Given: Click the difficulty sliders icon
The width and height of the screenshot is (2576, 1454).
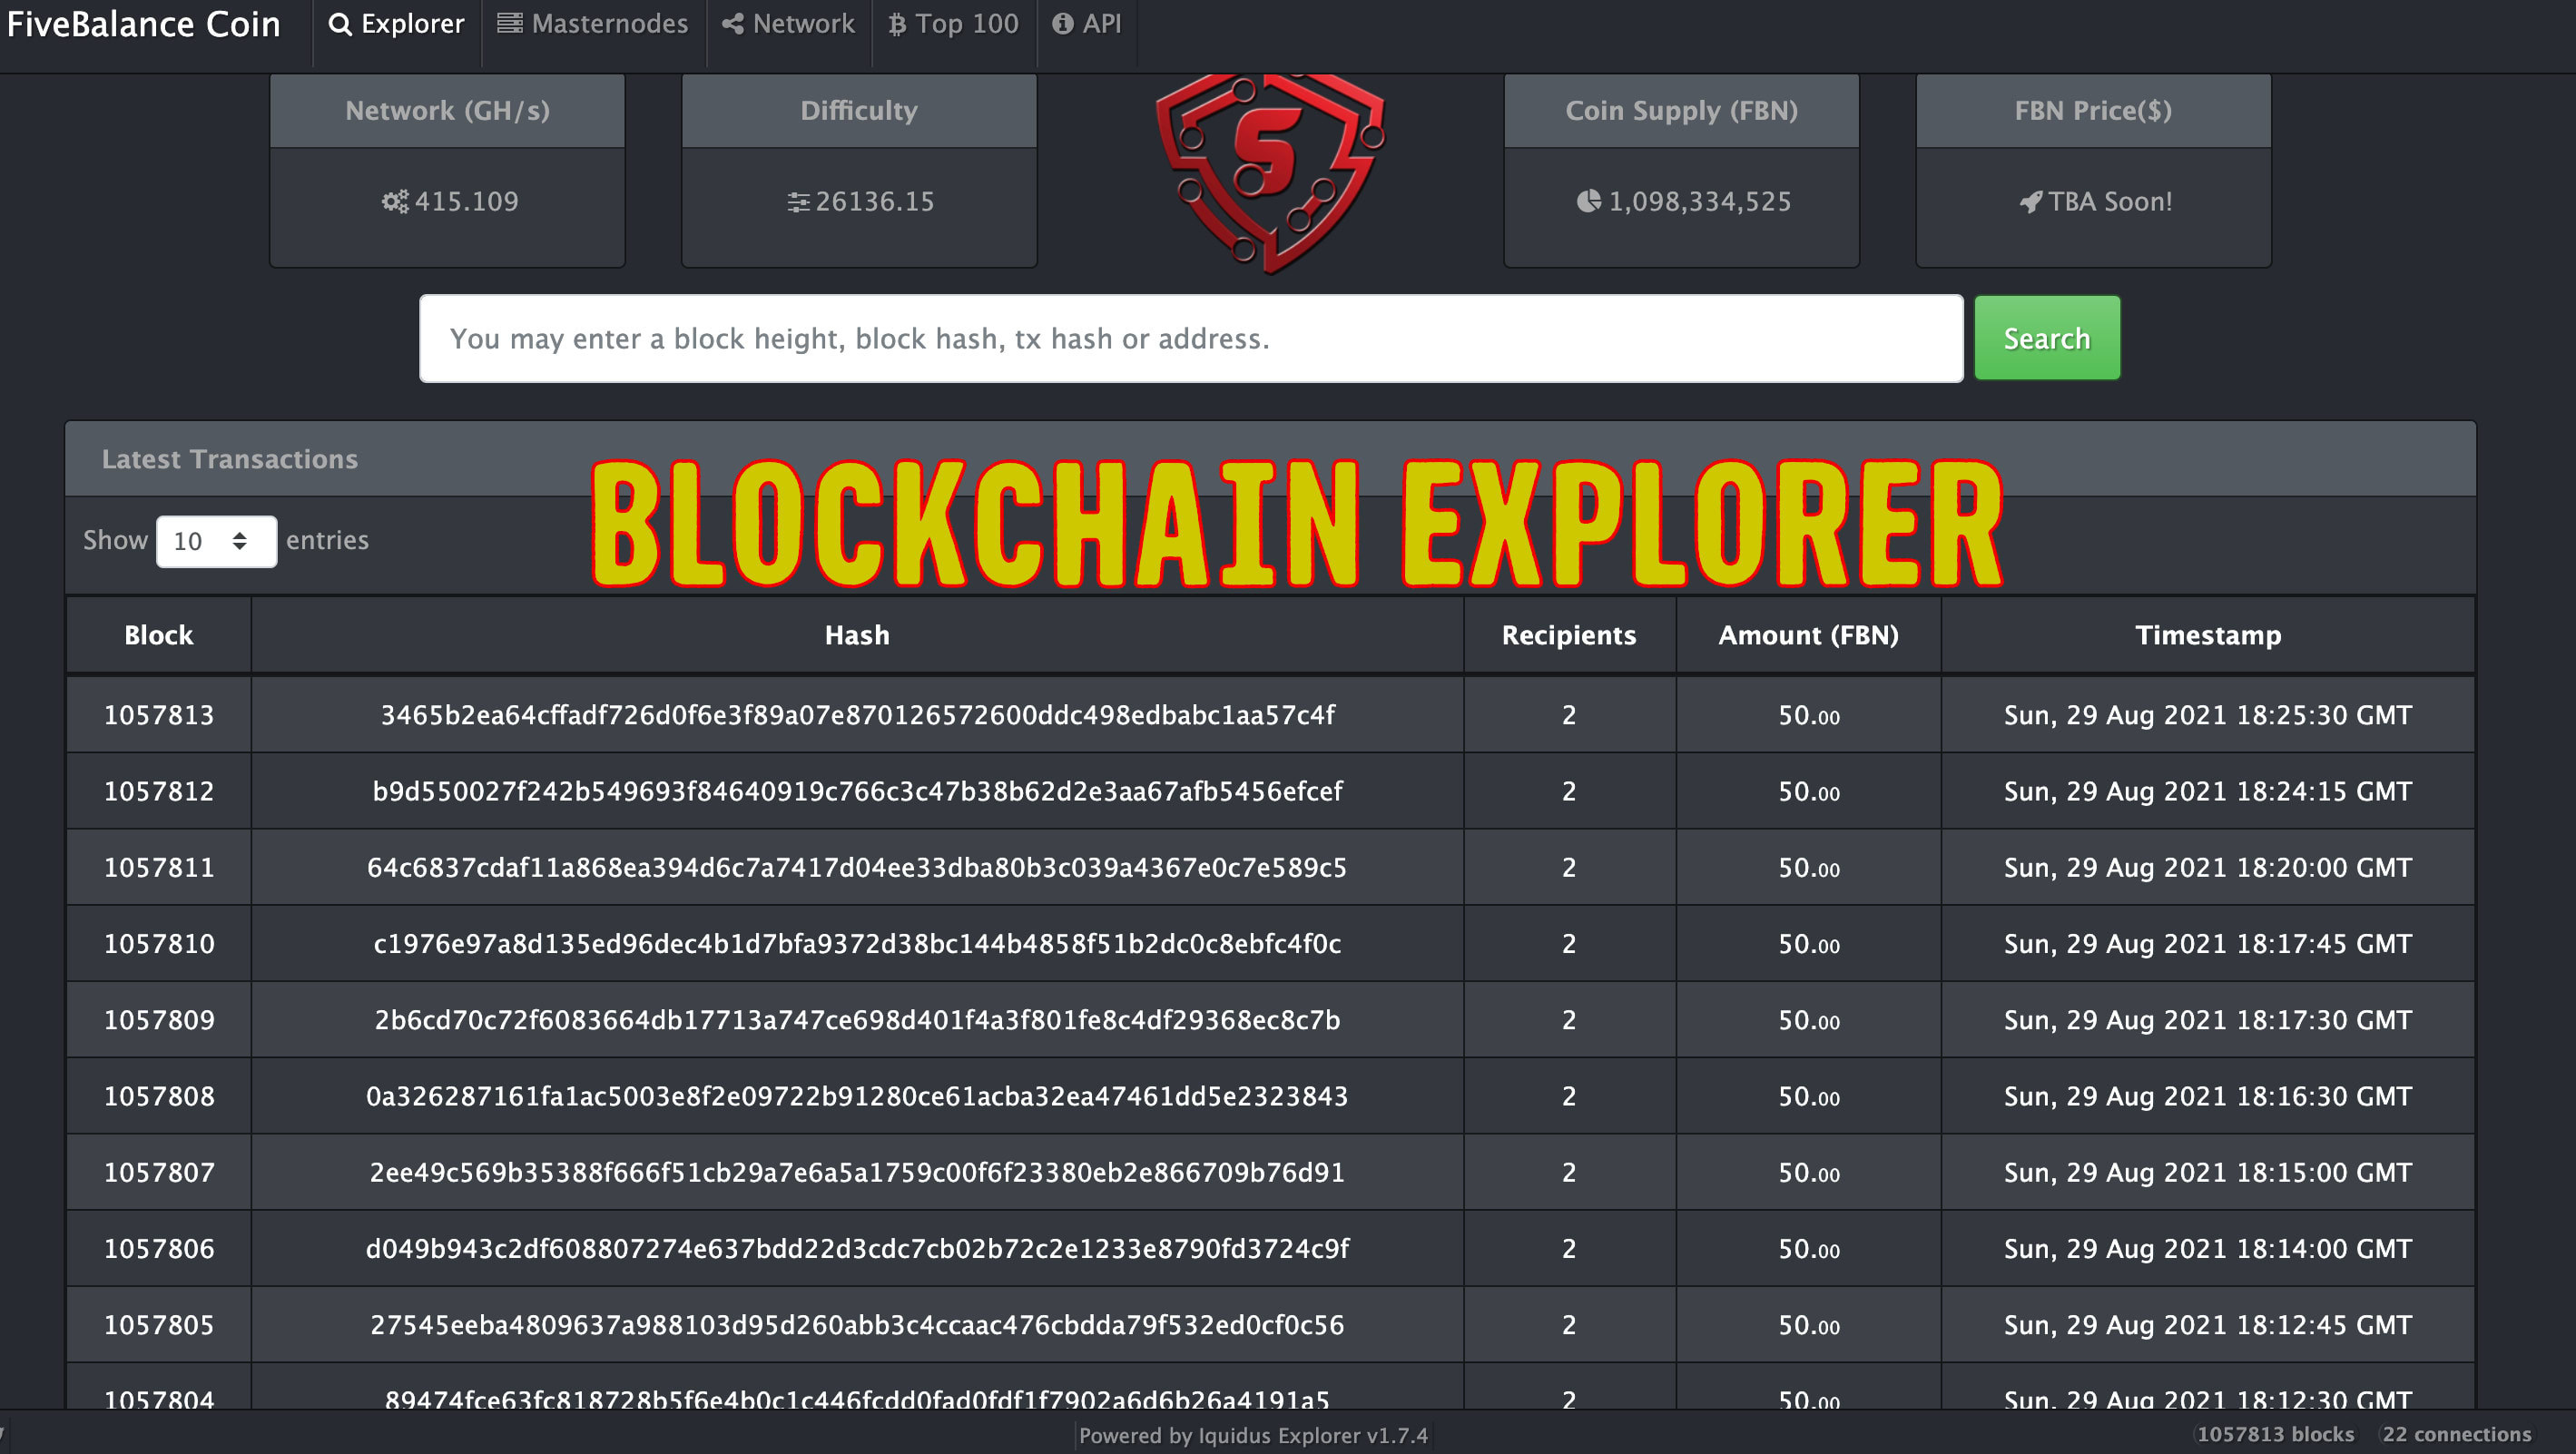Looking at the screenshot, I should [798, 201].
